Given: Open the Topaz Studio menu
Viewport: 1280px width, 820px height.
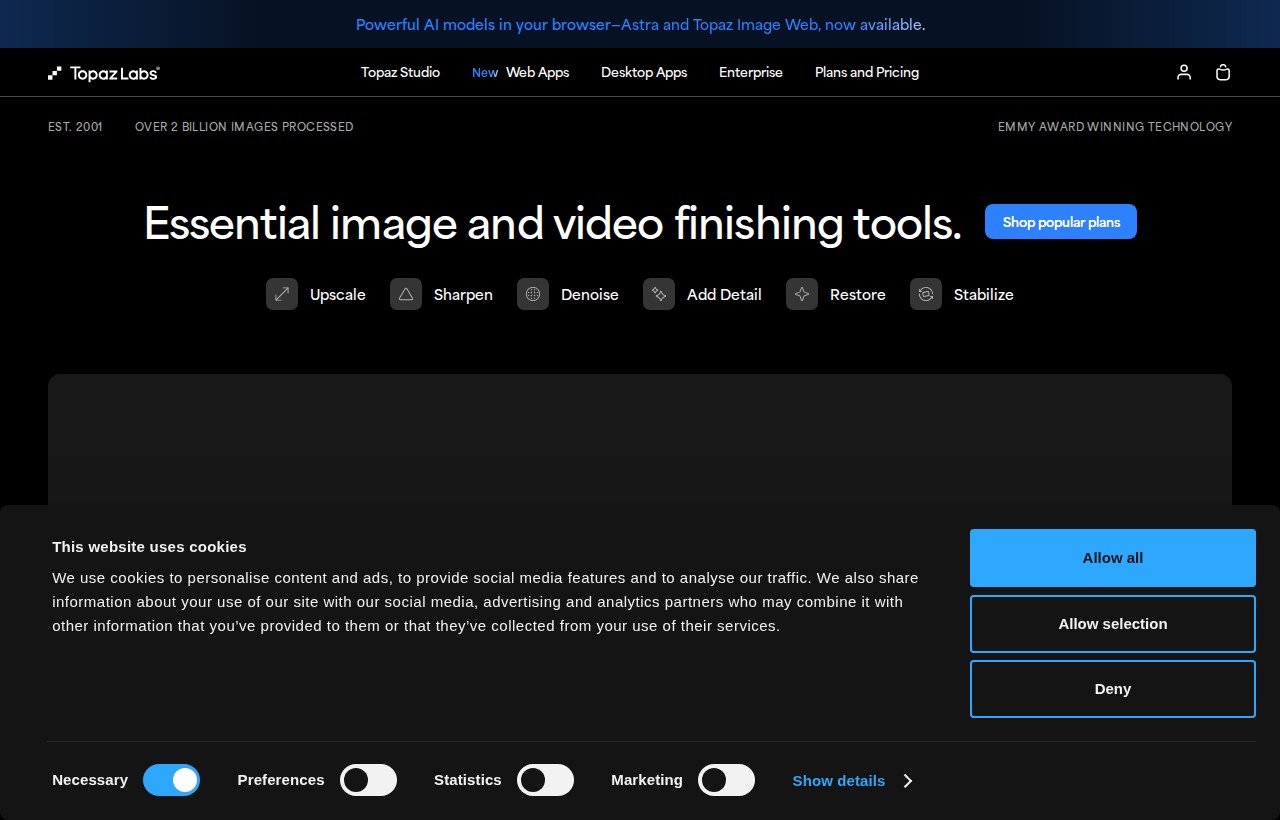Looking at the screenshot, I should click(400, 72).
